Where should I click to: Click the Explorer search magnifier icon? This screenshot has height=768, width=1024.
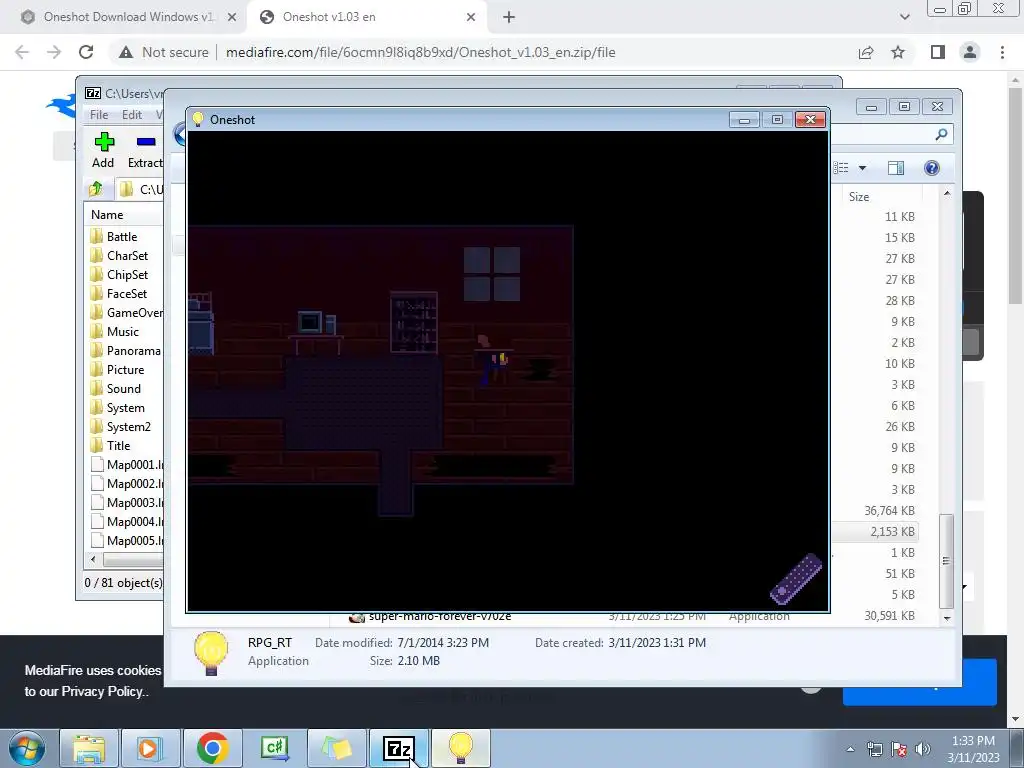[x=941, y=135]
